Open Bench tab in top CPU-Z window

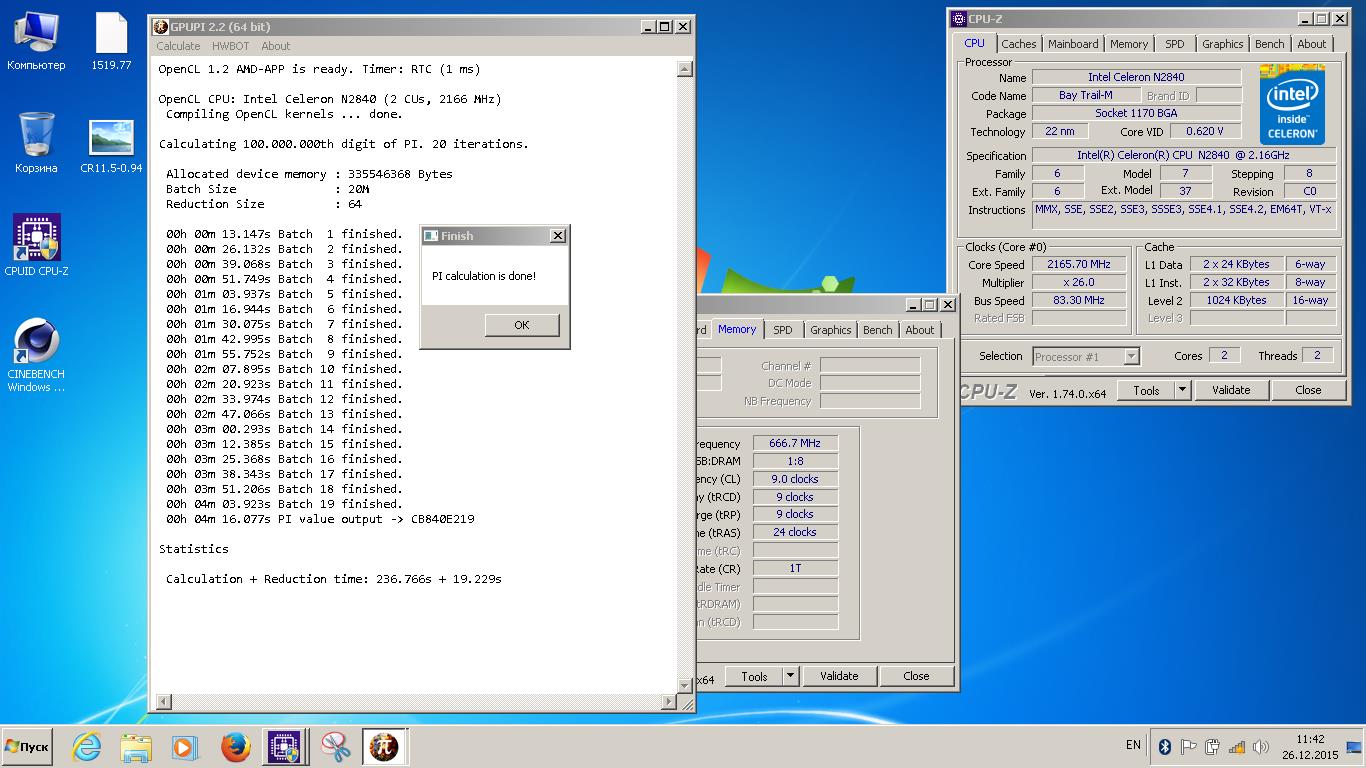(x=1270, y=44)
